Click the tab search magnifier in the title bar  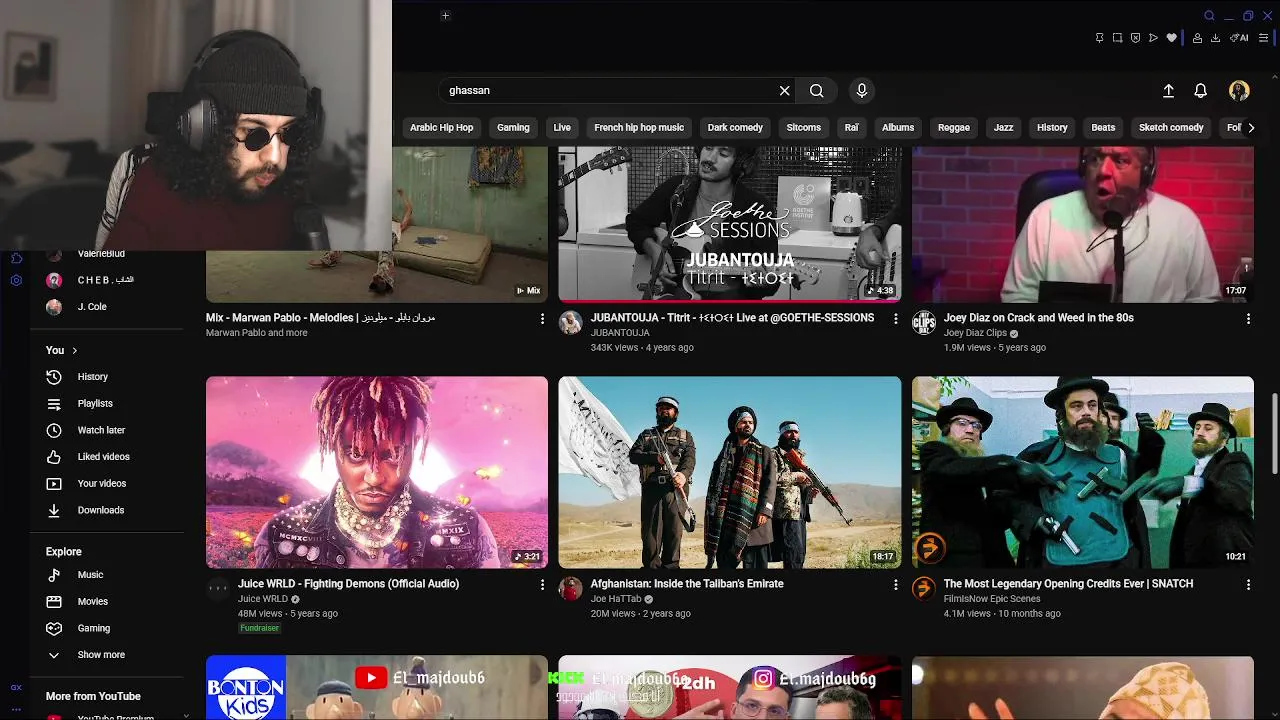(1209, 15)
